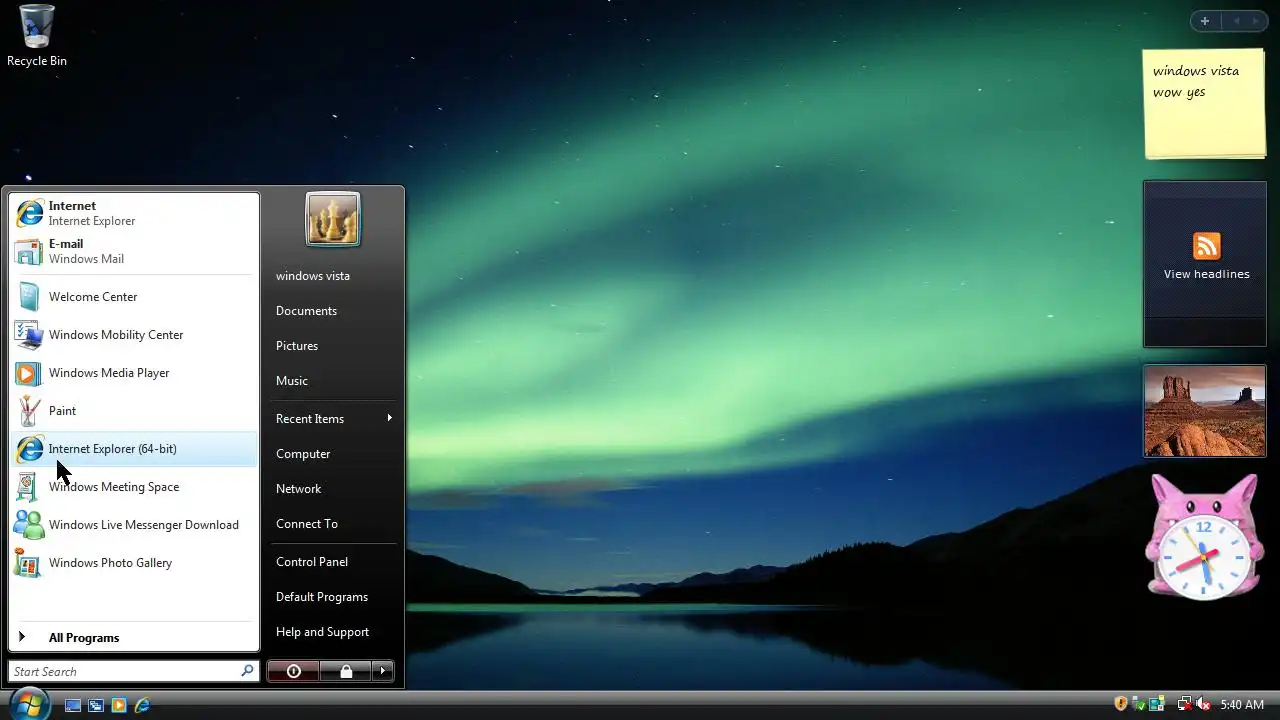This screenshot has height=720, width=1280.
Task: Click Switch Between Windows in Quick Launch
Action: (x=96, y=705)
